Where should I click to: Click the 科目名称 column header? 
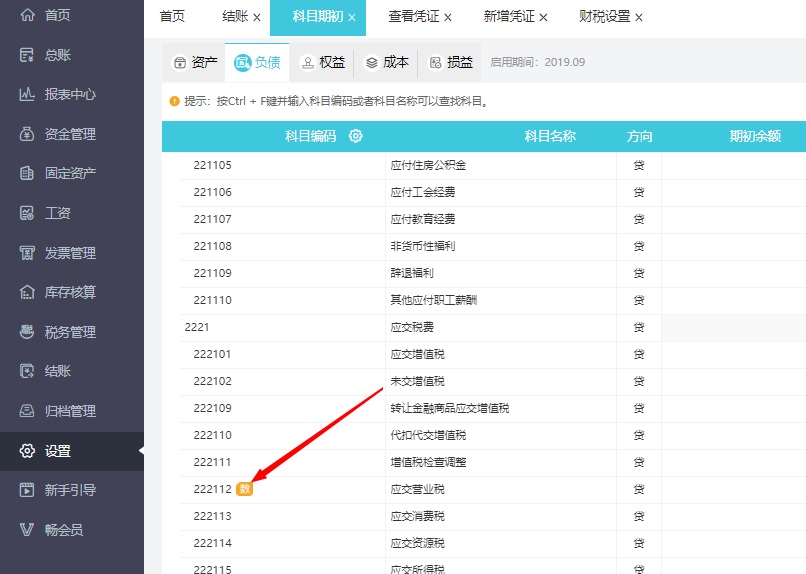tap(550, 136)
